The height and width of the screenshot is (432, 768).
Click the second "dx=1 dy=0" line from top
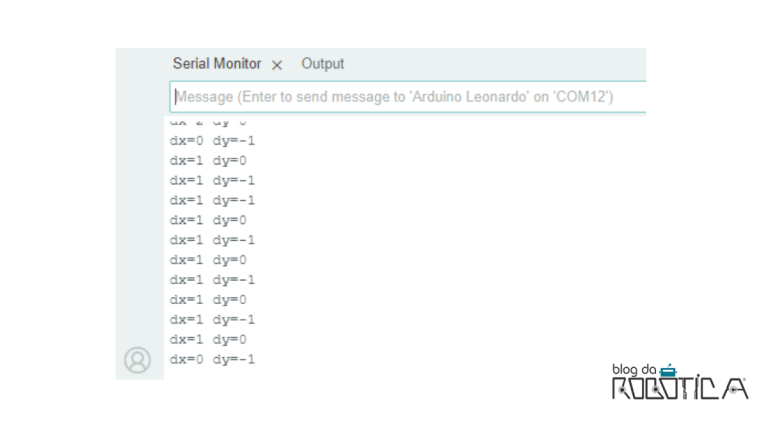[208, 220]
